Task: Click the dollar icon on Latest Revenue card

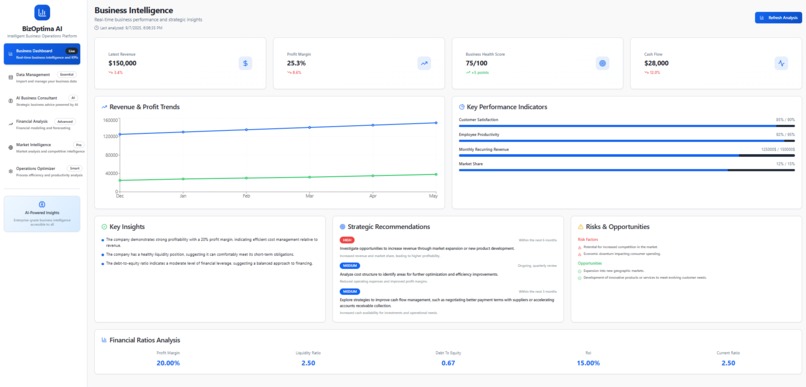Action: (x=245, y=63)
